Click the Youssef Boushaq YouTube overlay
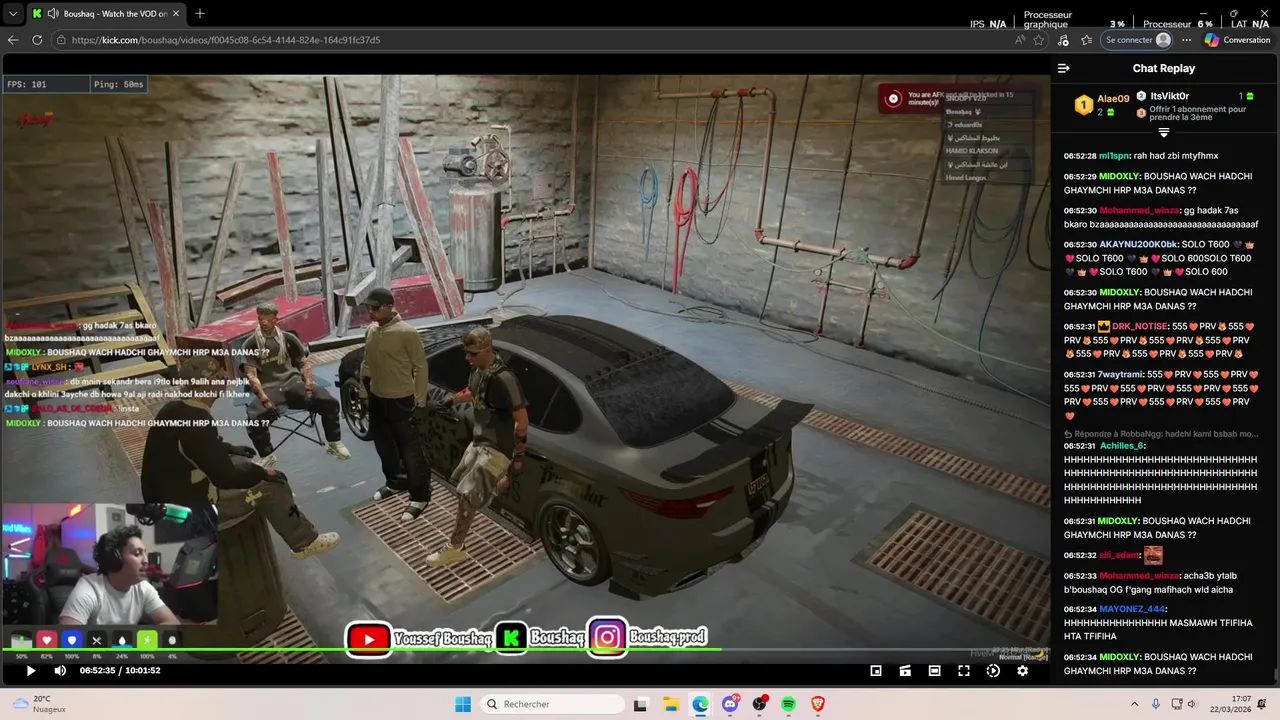This screenshot has height=720, width=1280. [419, 638]
